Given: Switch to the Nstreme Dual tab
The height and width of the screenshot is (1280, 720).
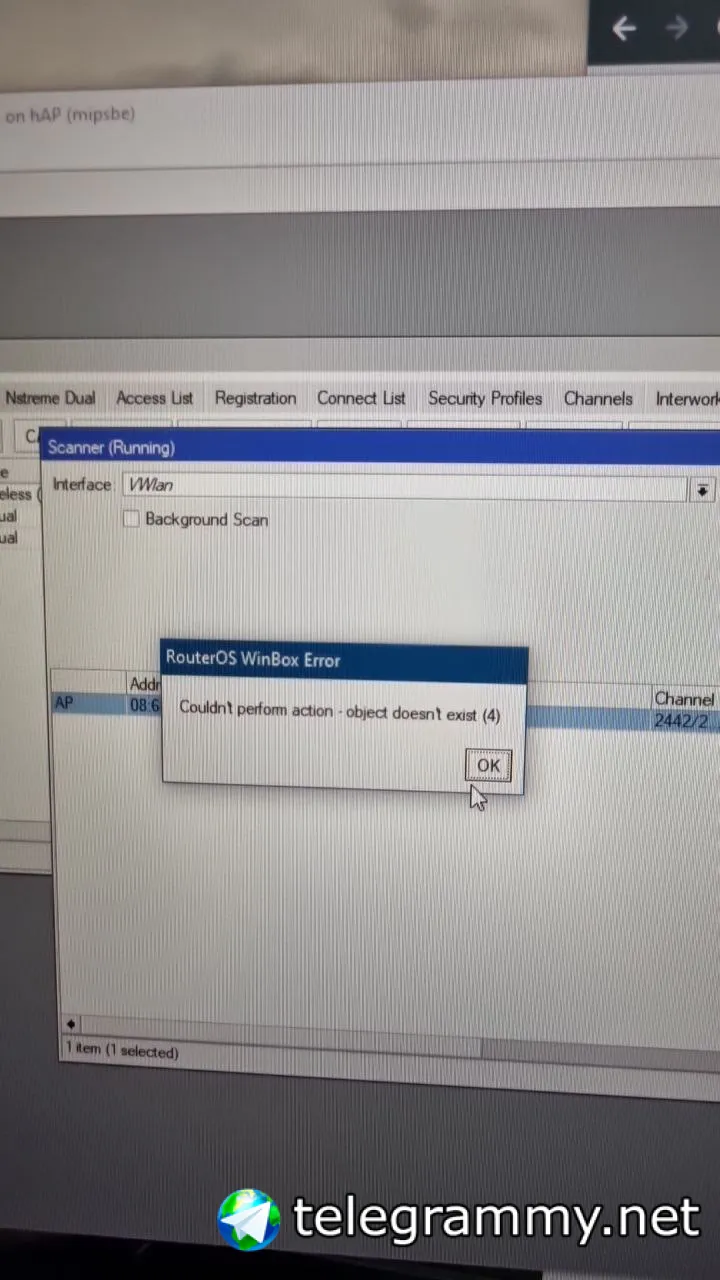Looking at the screenshot, I should (x=50, y=398).
